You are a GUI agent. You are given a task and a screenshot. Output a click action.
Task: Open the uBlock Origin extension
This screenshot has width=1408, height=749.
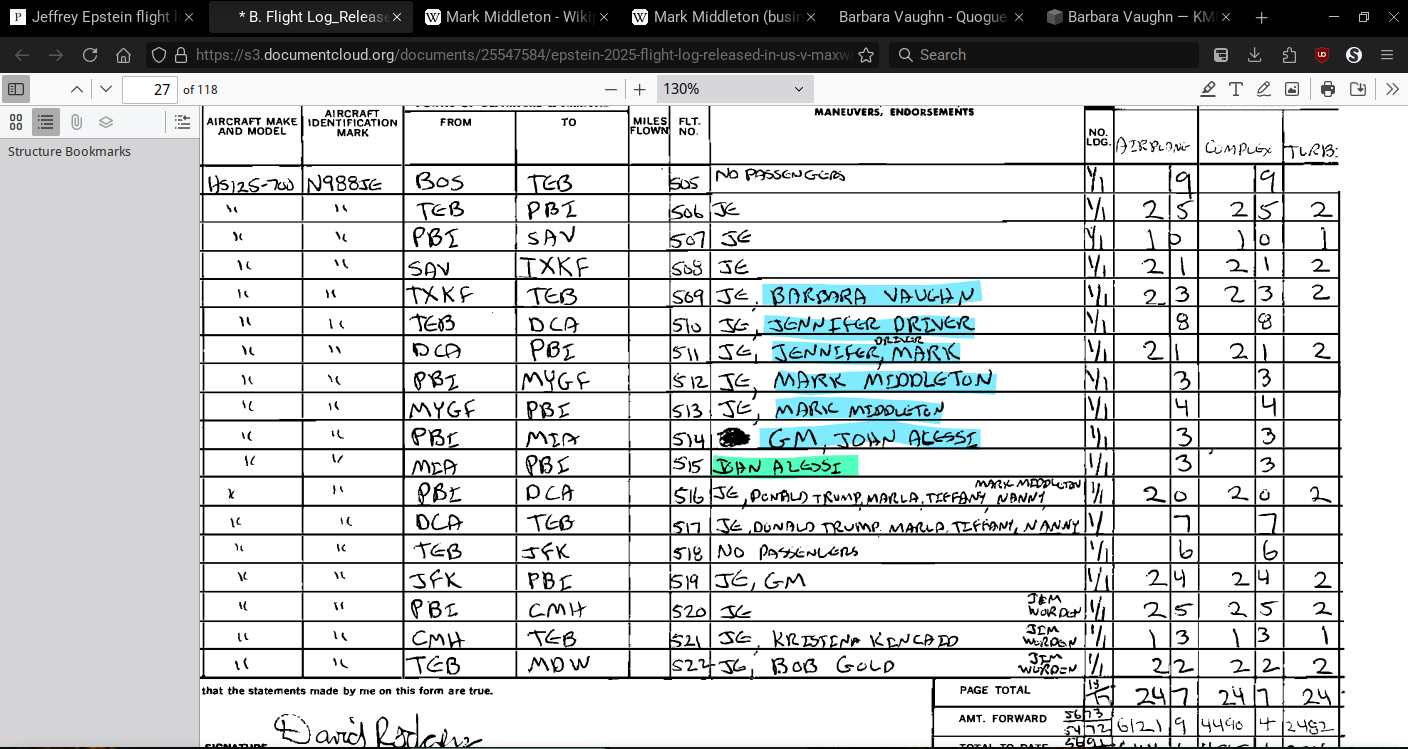[x=1322, y=55]
